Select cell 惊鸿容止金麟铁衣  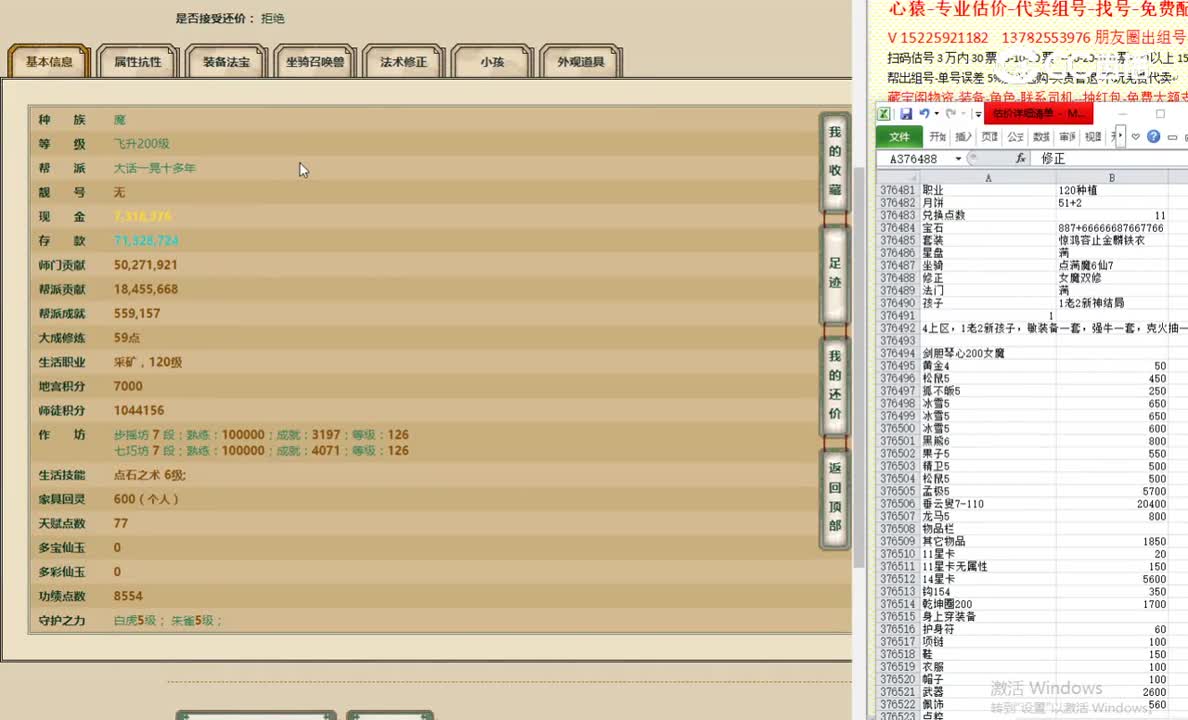coord(1111,240)
